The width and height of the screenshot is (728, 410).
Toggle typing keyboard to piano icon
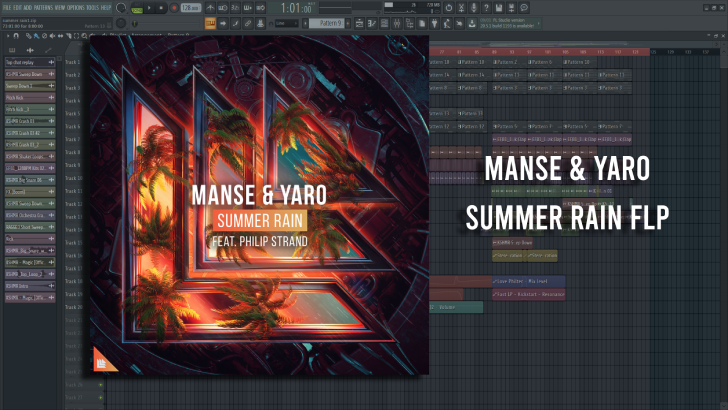(210, 23)
